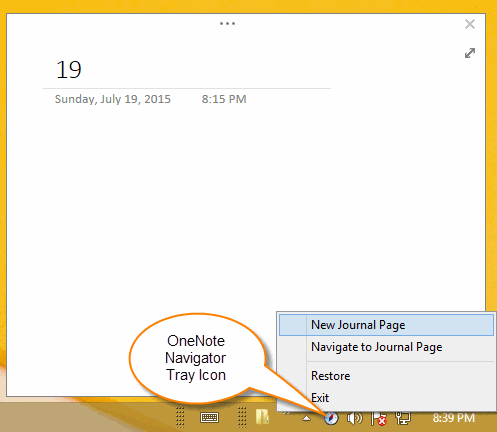
Task: Select the 8:15 PM page timestamp
Action: [224, 99]
